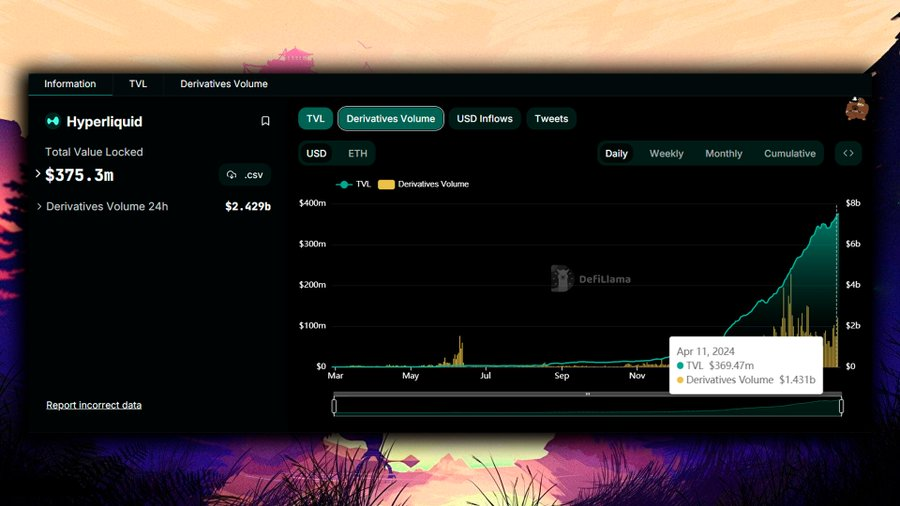Click the embed code icon
900x506 pixels.
pyautogui.click(x=848, y=153)
